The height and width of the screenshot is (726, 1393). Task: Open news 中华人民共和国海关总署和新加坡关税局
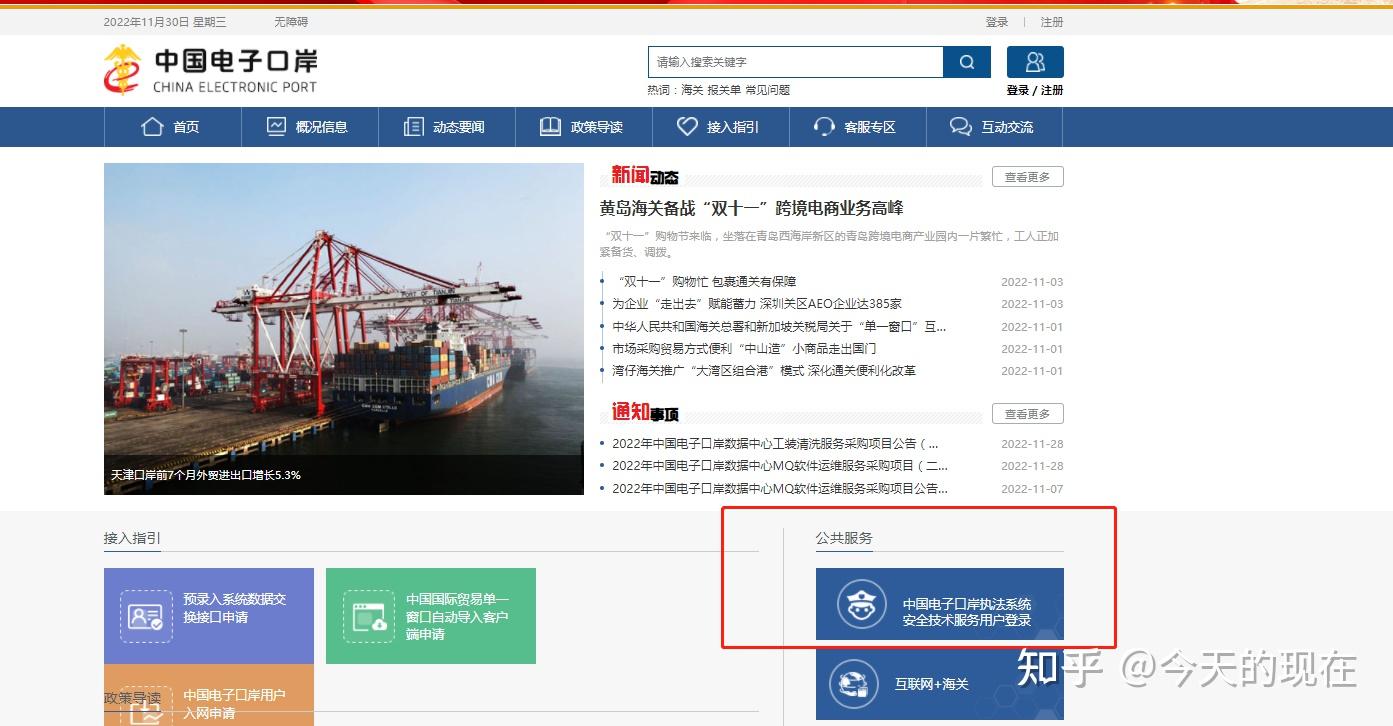click(x=779, y=327)
